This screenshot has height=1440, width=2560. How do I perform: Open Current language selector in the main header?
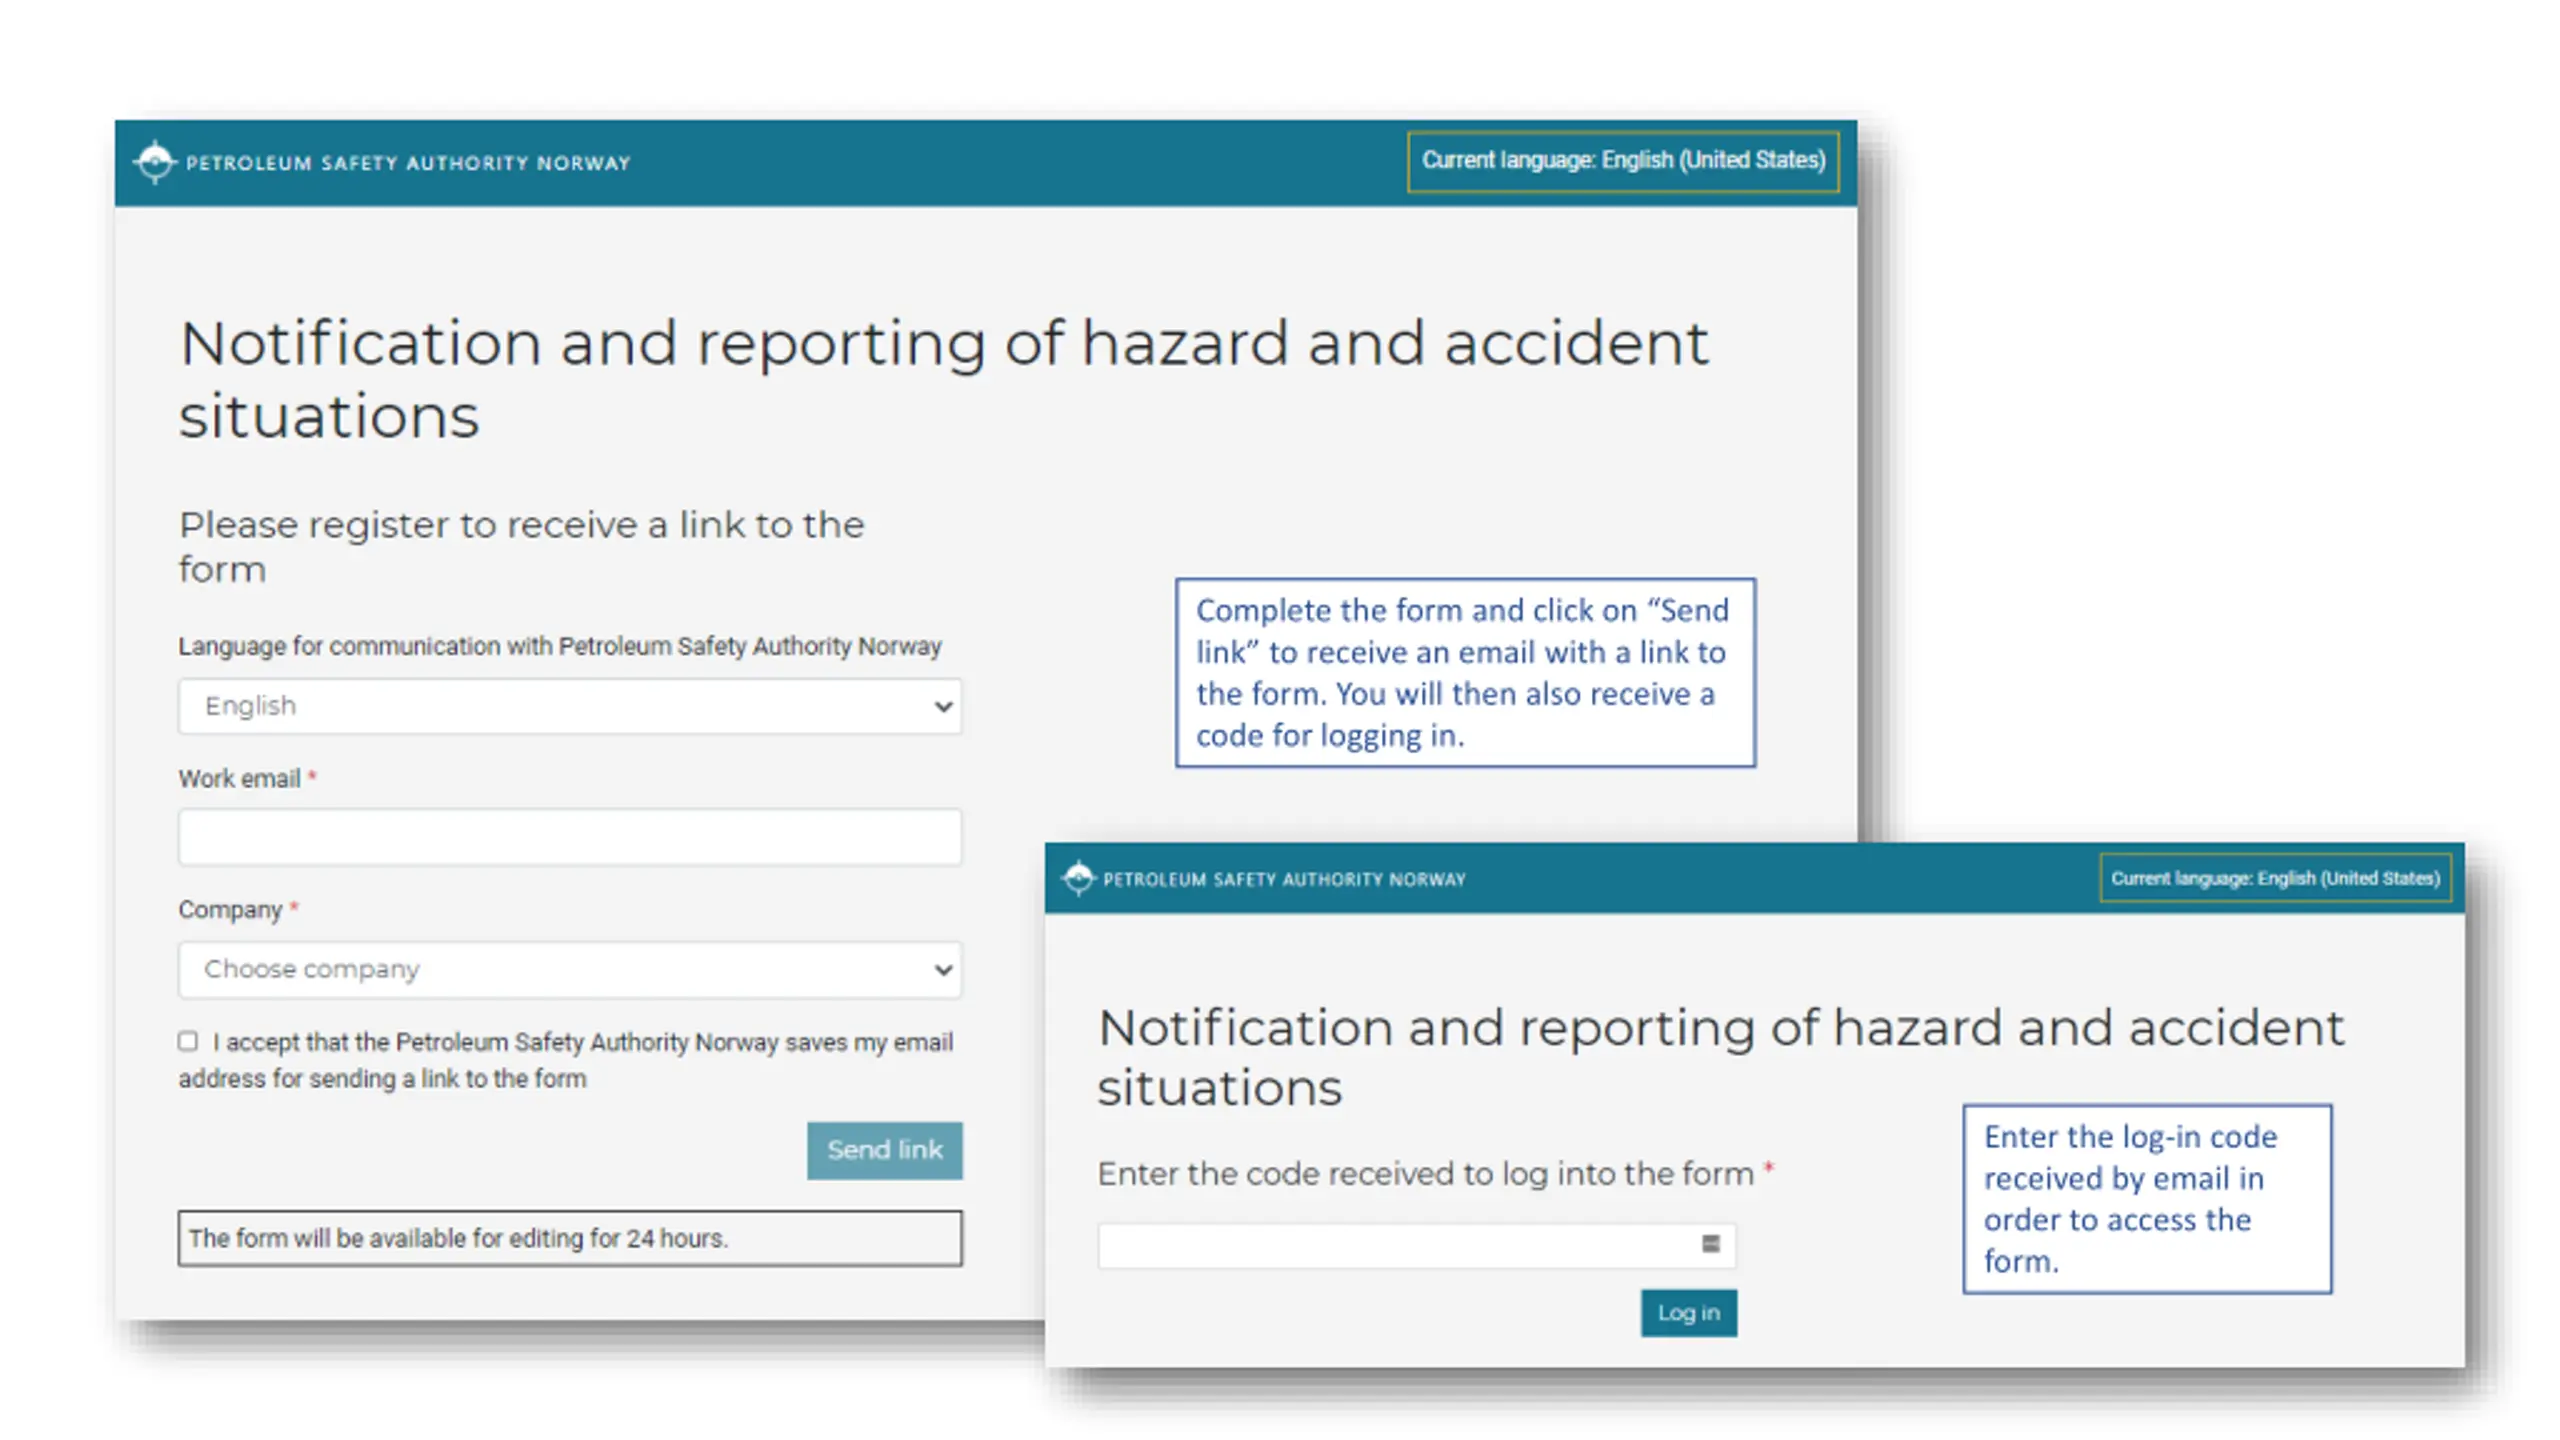pyautogui.click(x=1623, y=161)
